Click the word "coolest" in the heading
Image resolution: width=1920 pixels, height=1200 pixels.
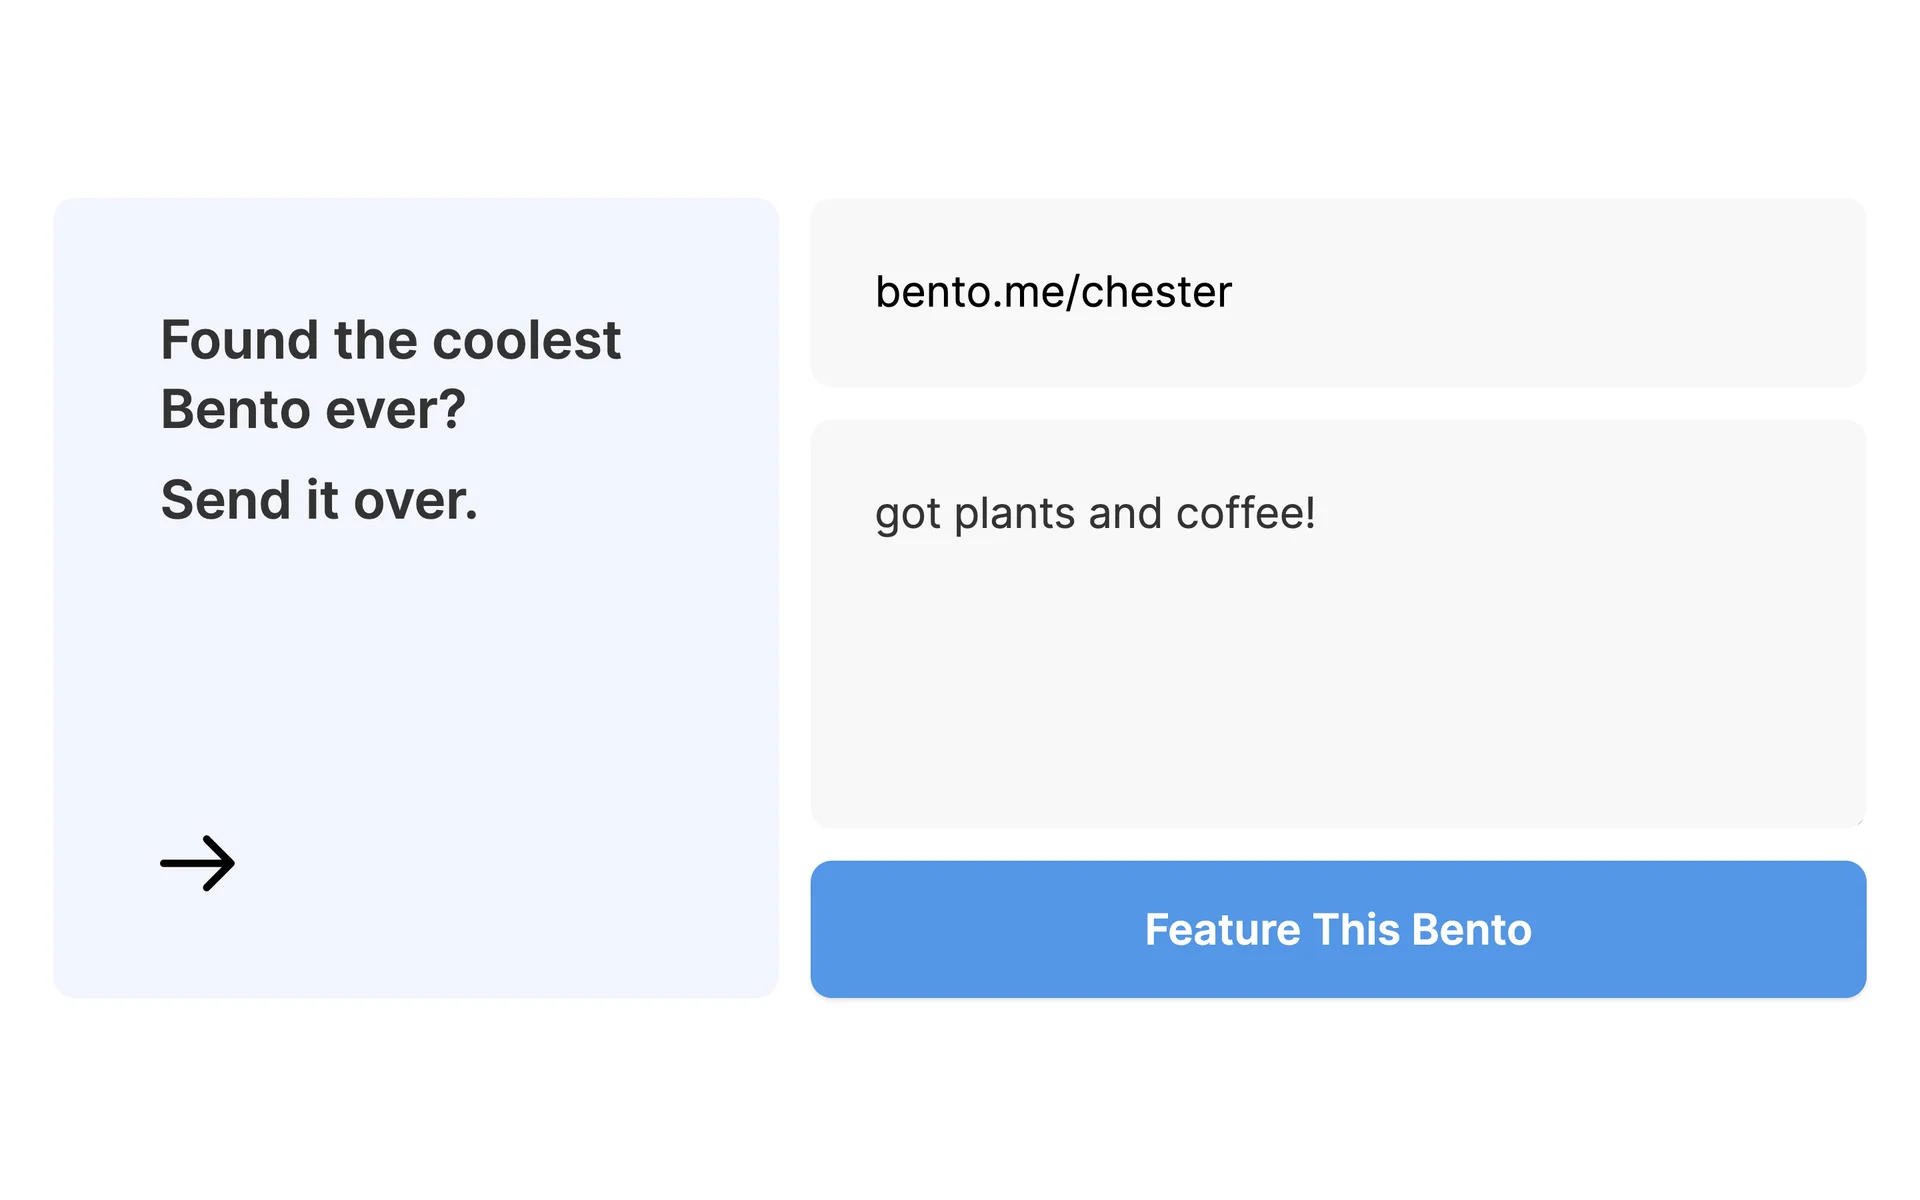click(526, 341)
